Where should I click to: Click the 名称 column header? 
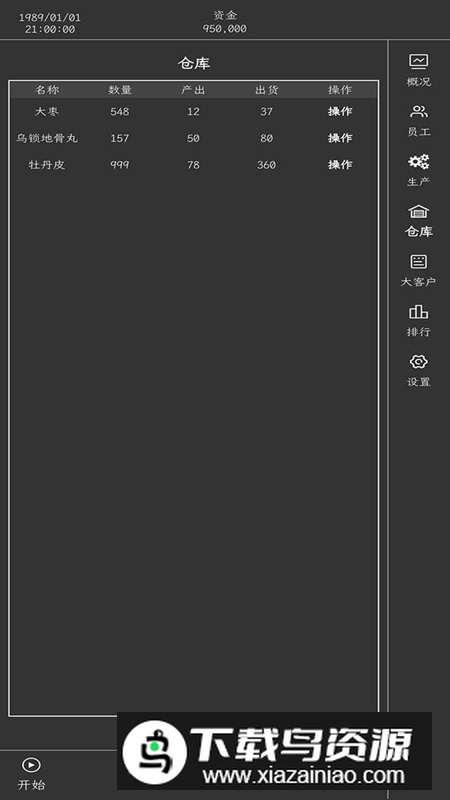(x=47, y=90)
